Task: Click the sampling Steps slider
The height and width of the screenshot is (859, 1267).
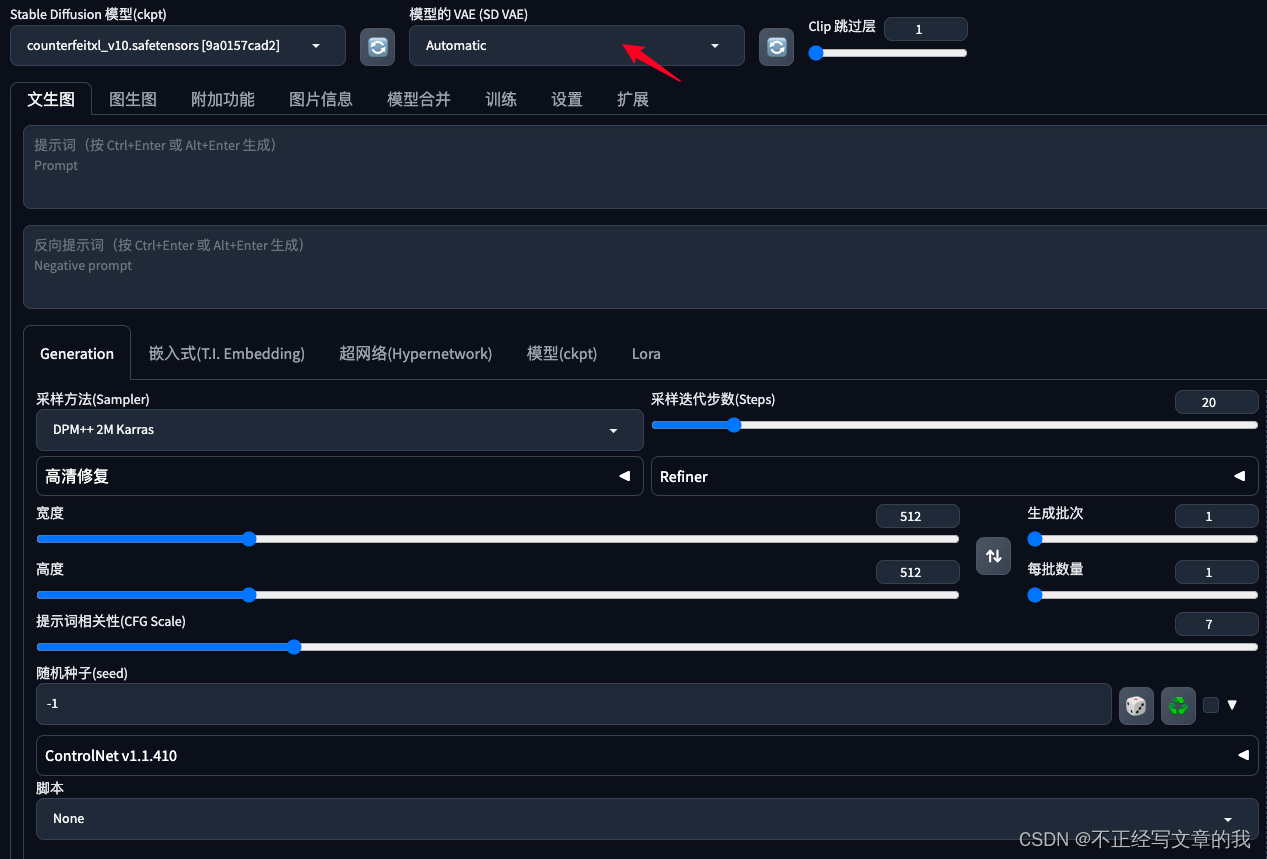Action: 954,425
